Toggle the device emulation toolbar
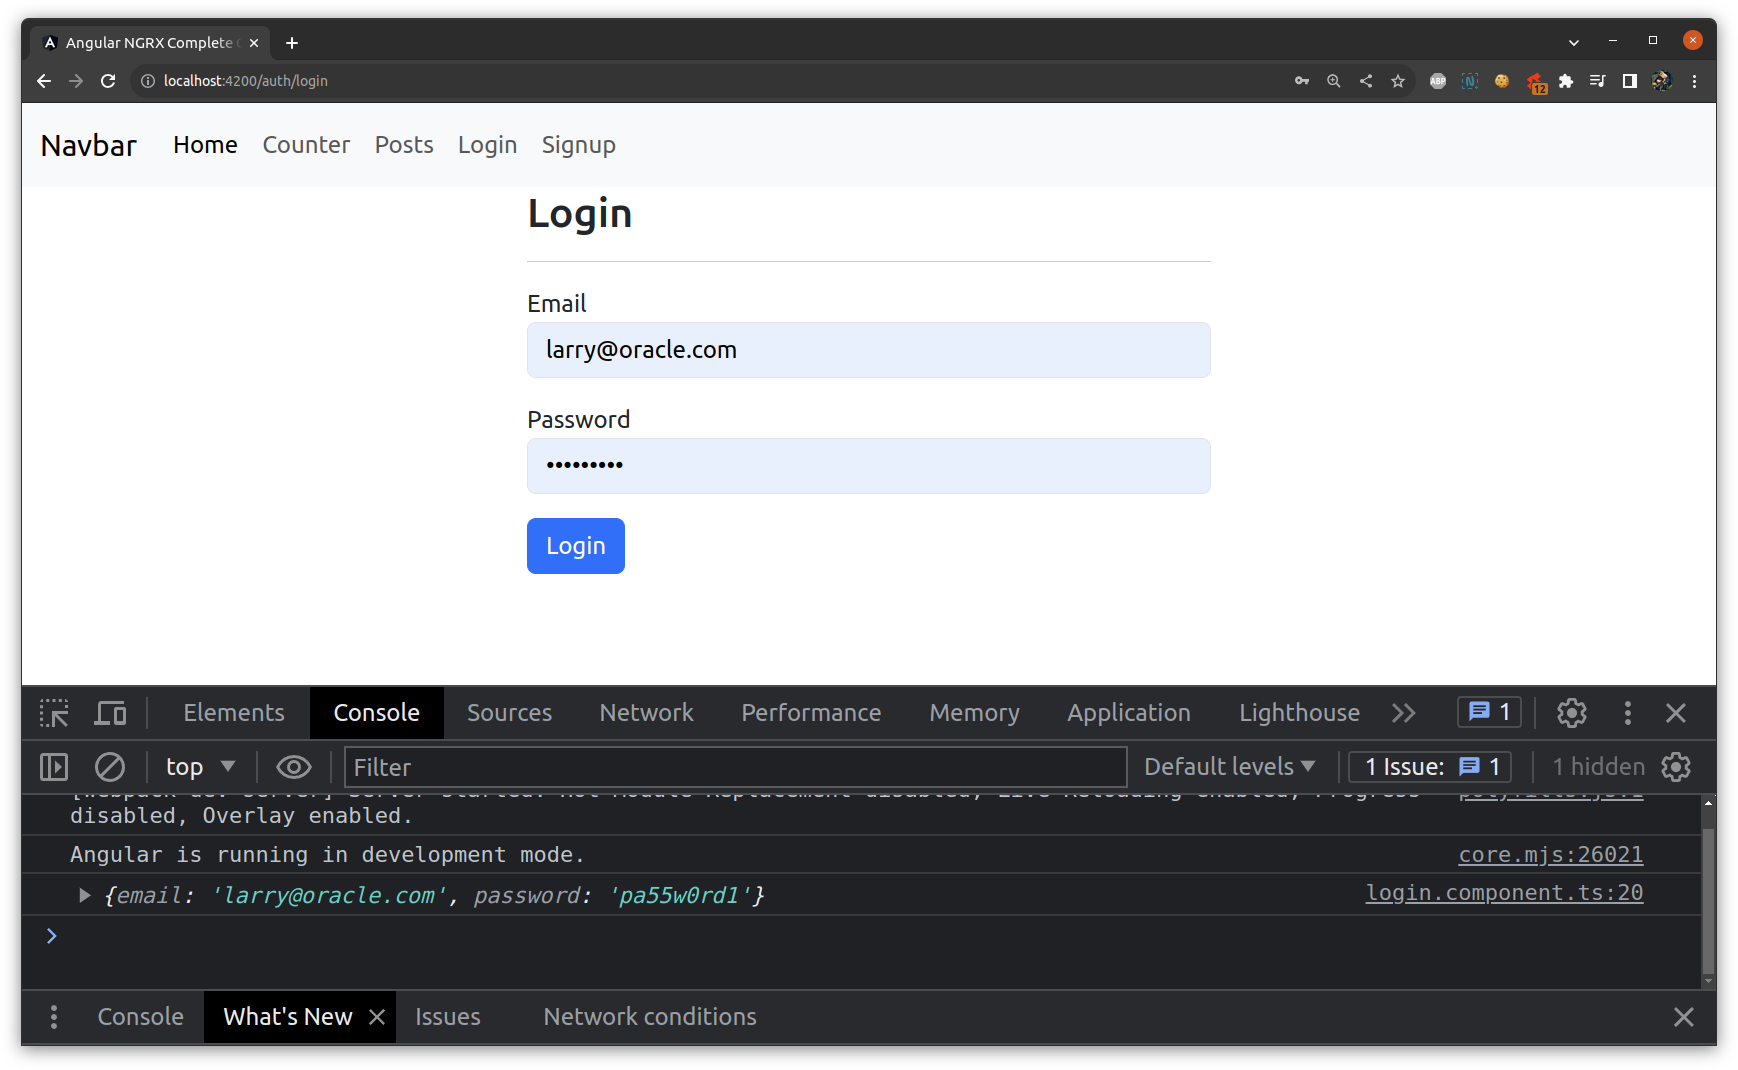Image resolution: width=1738 pixels, height=1070 pixels. pyautogui.click(x=110, y=712)
